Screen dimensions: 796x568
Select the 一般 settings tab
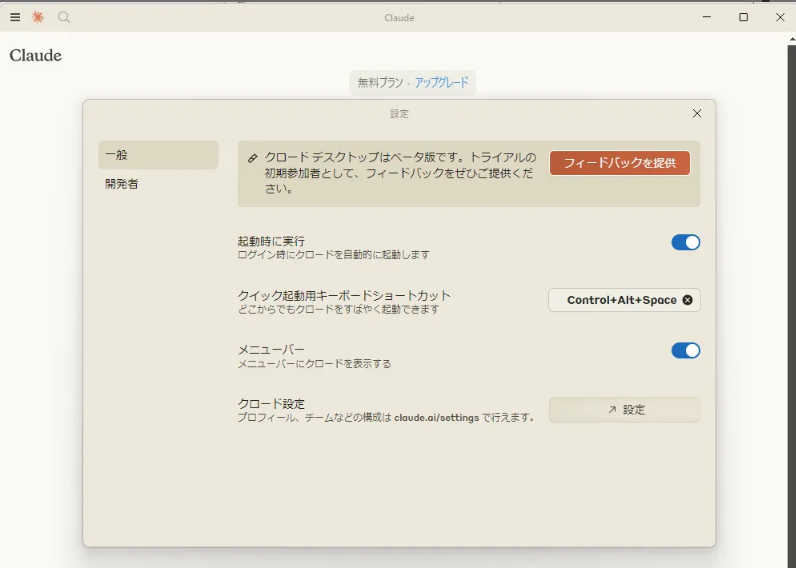pos(158,155)
